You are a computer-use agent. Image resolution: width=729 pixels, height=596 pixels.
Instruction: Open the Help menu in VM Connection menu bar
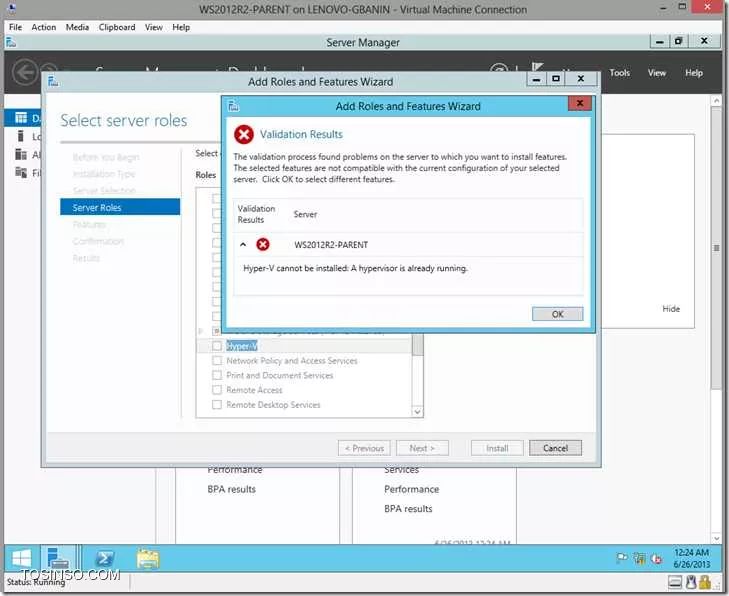pos(181,27)
